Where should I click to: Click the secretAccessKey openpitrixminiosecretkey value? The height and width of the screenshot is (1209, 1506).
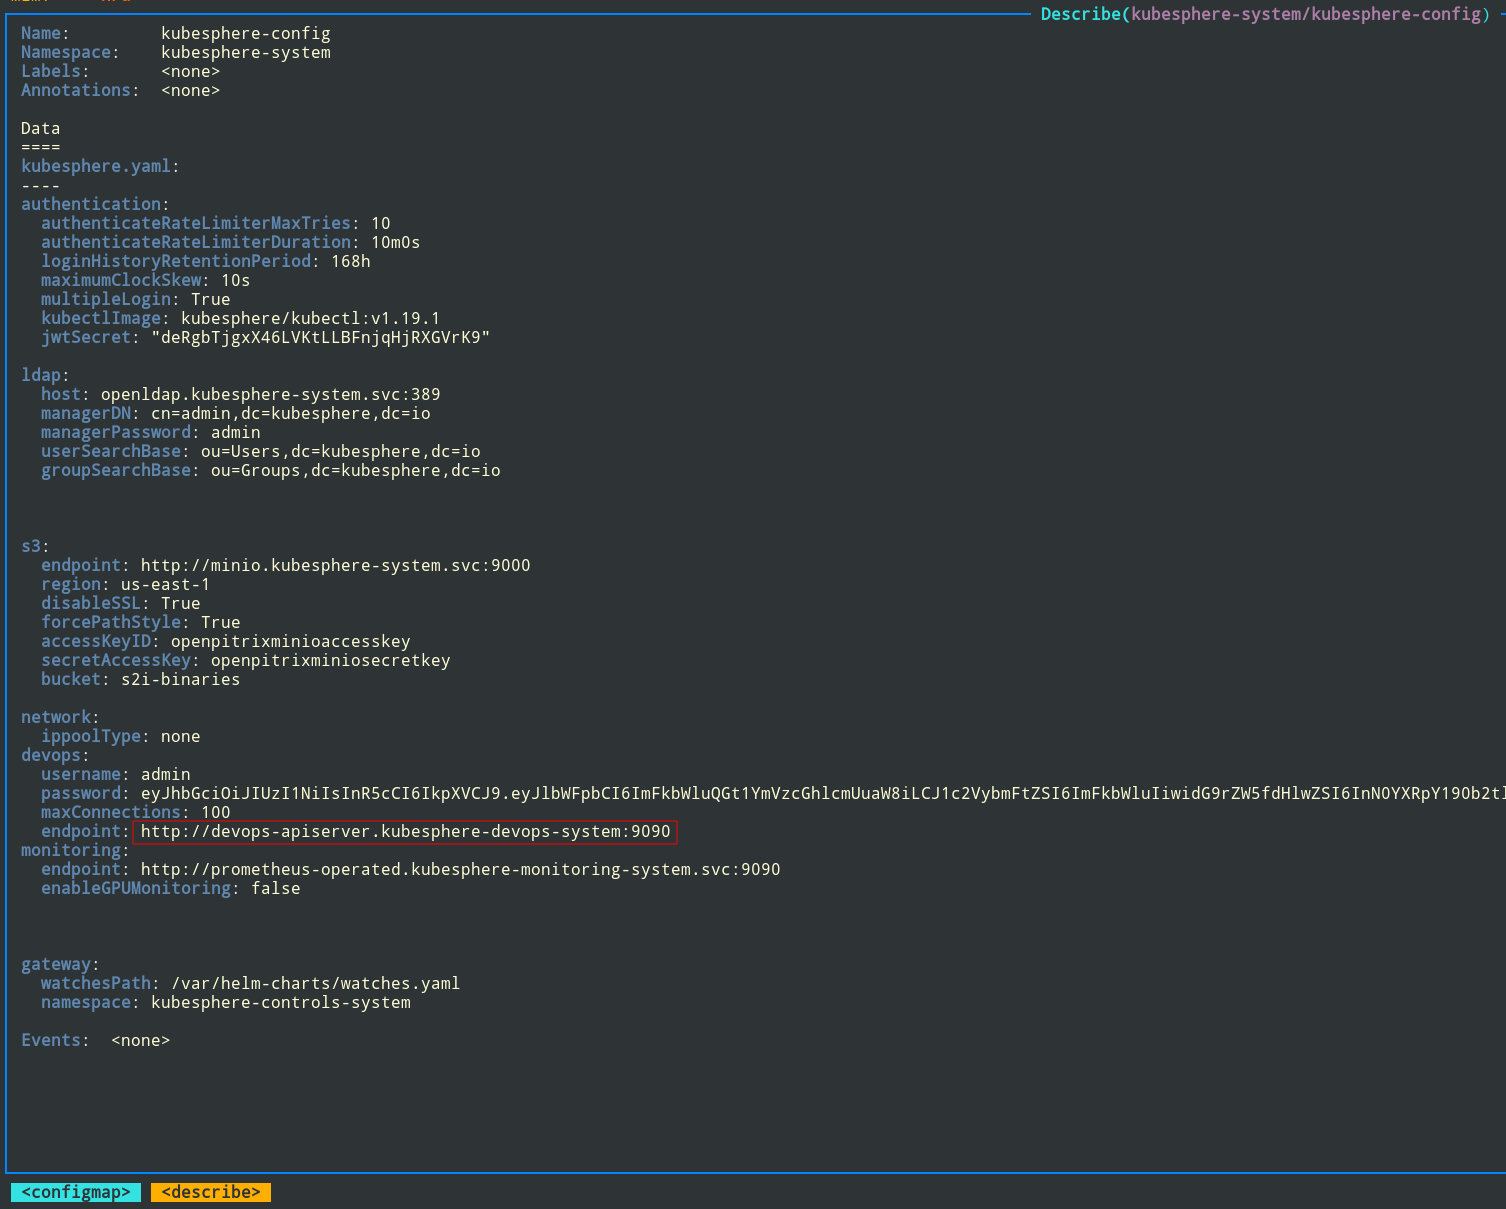click(330, 660)
